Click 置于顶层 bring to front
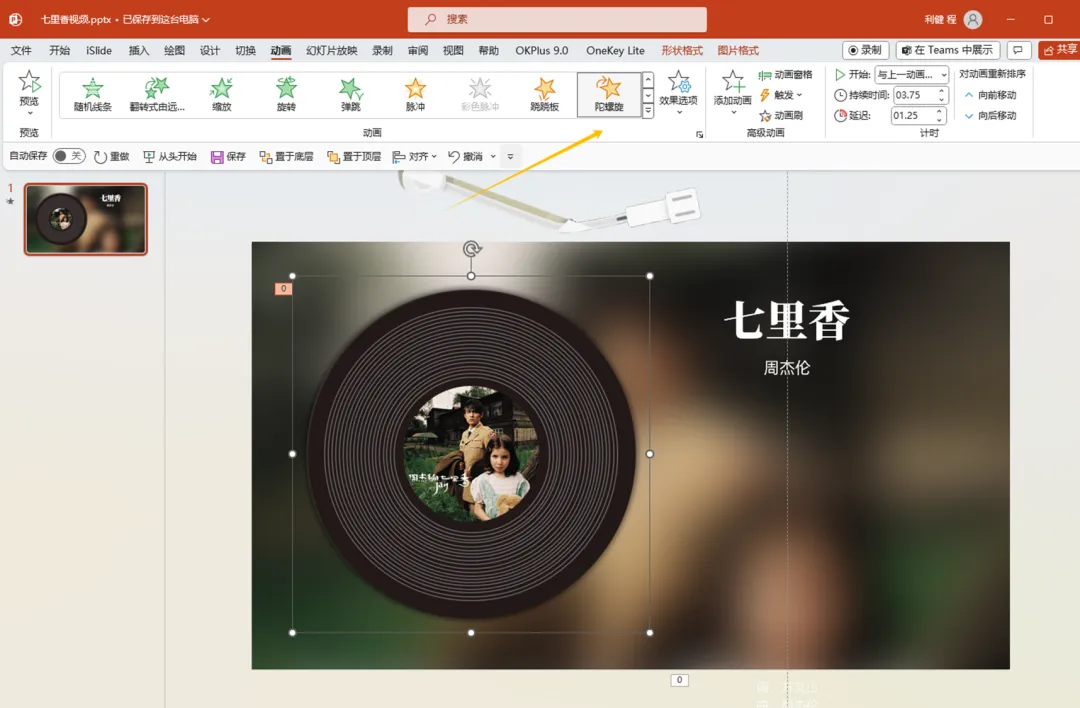Viewport: 1080px width, 708px height. pos(354,157)
